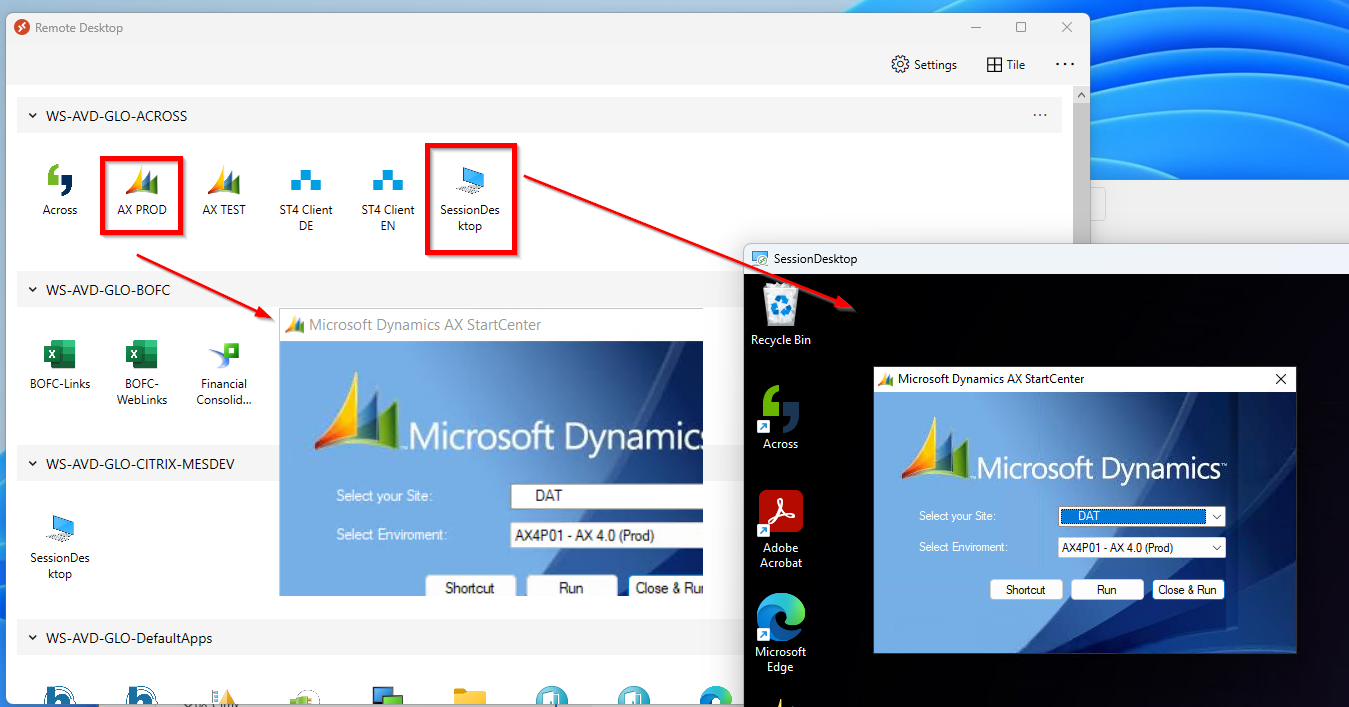The image size is (1349, 707).
Task: Open Recycle Bin on SessionDesktop
Action: 781,315
